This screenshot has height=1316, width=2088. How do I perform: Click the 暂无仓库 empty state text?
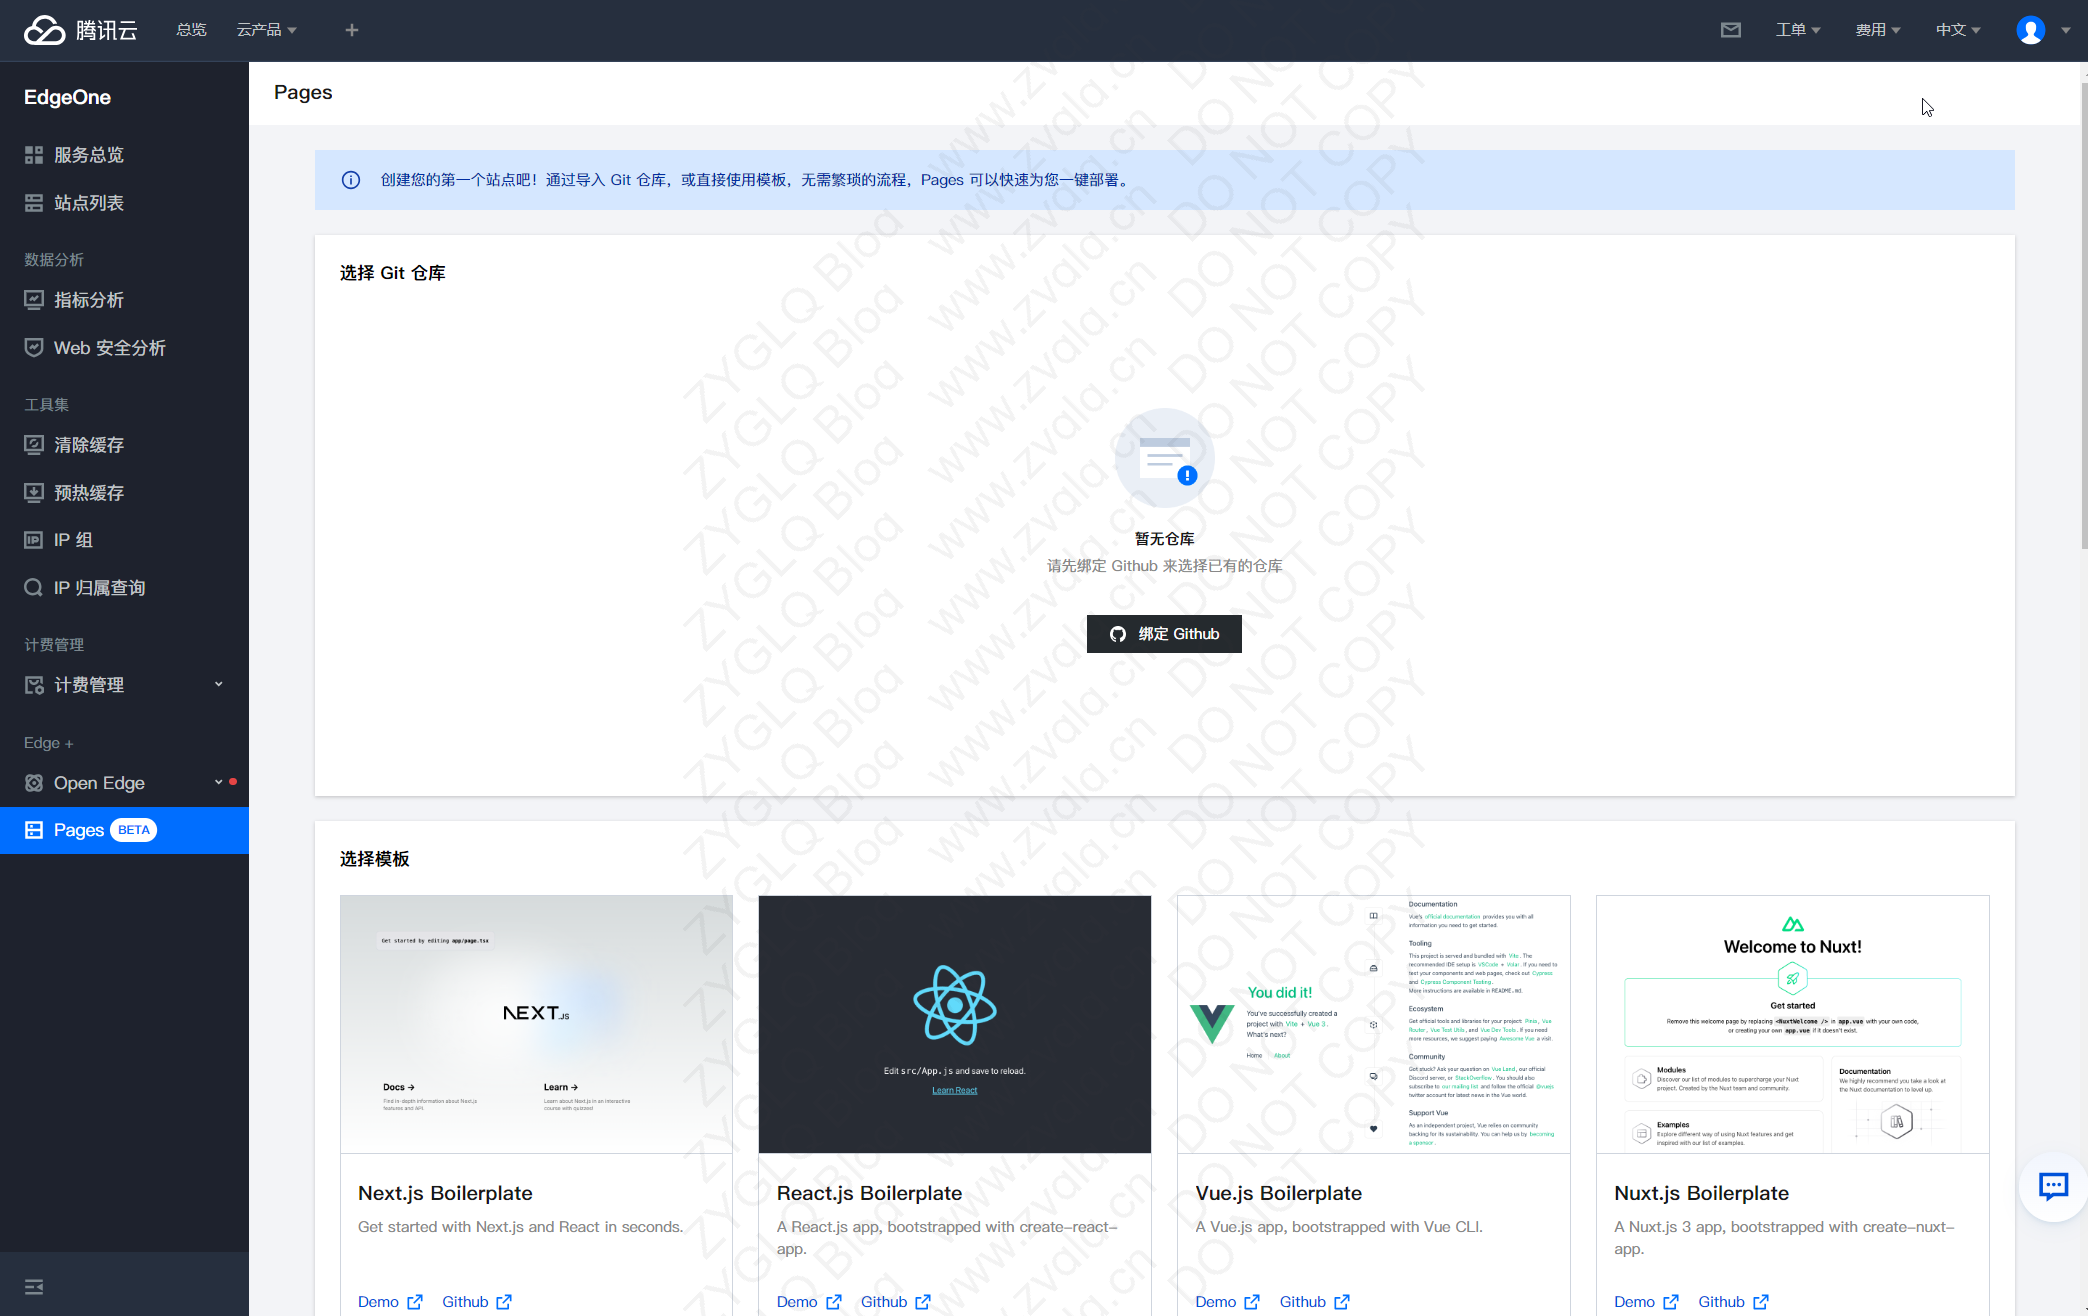point(1165,539)
